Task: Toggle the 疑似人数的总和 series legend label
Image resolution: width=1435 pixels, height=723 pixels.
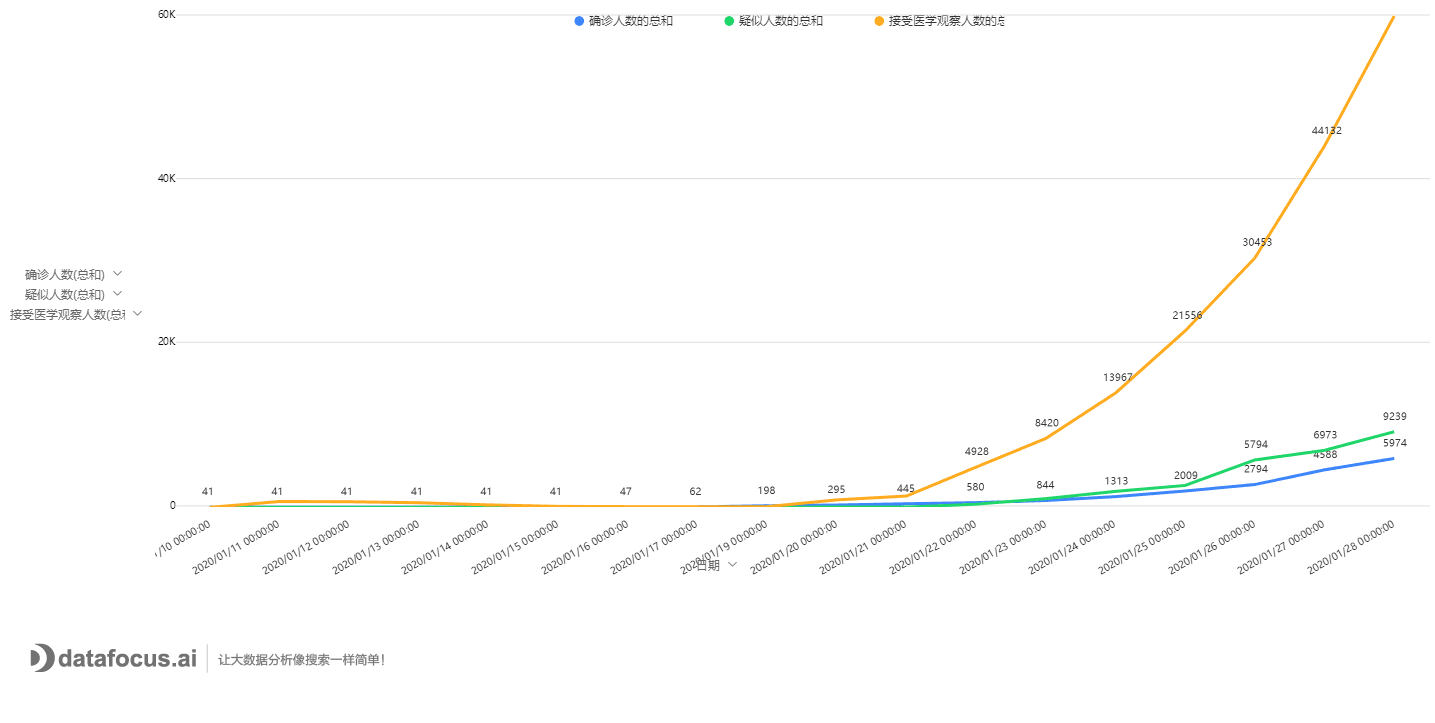Action: [780, 21]
